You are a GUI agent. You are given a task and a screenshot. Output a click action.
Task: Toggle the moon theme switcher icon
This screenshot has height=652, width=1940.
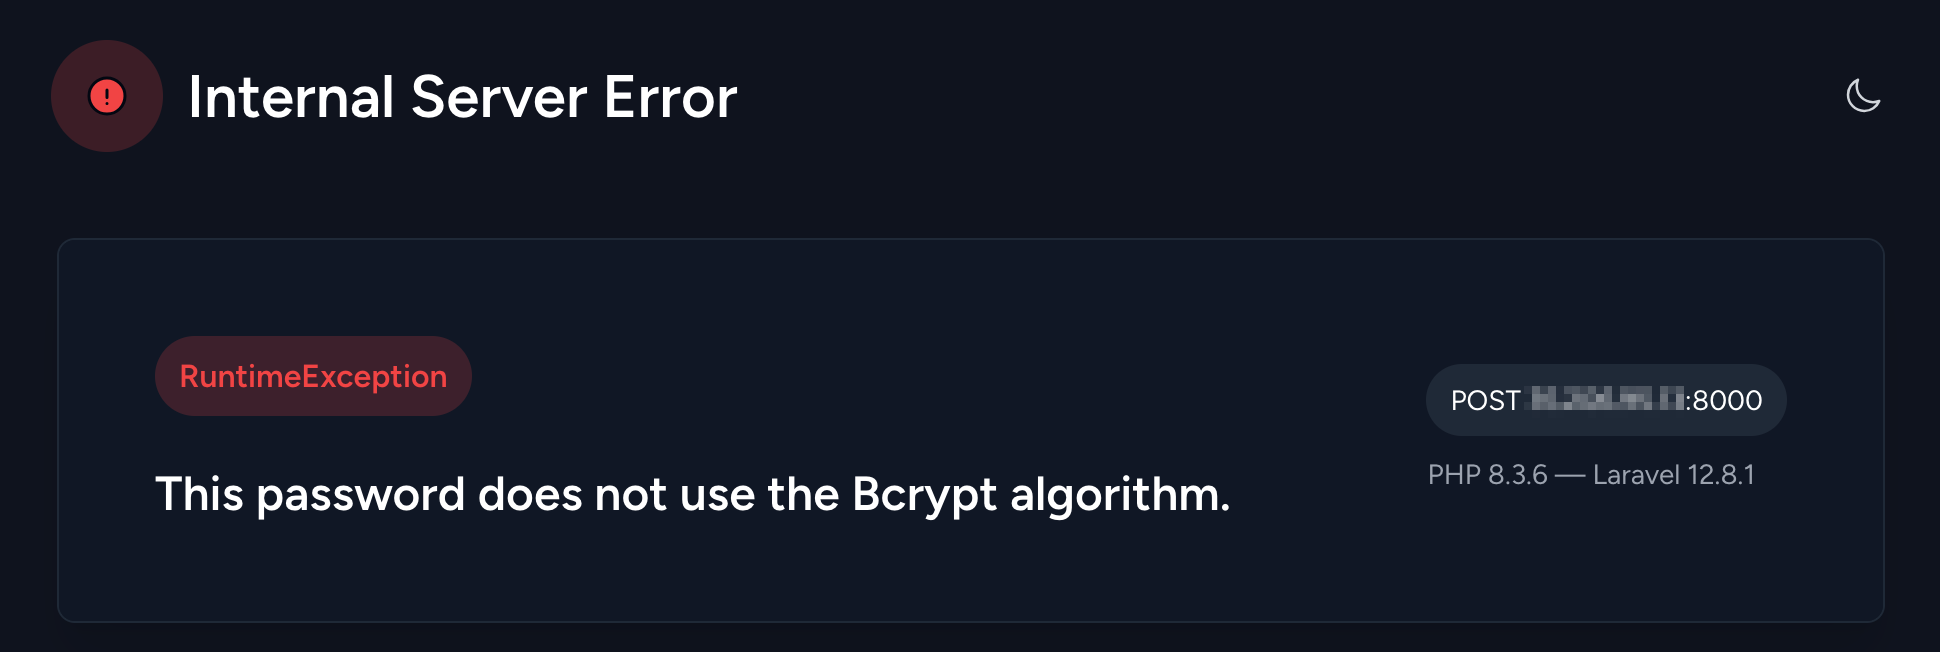(1863, 96)
